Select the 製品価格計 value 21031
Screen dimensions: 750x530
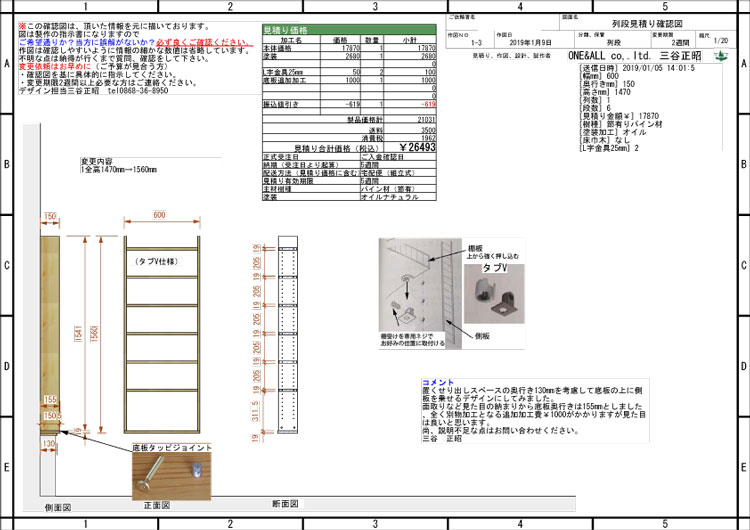[426, 120]
